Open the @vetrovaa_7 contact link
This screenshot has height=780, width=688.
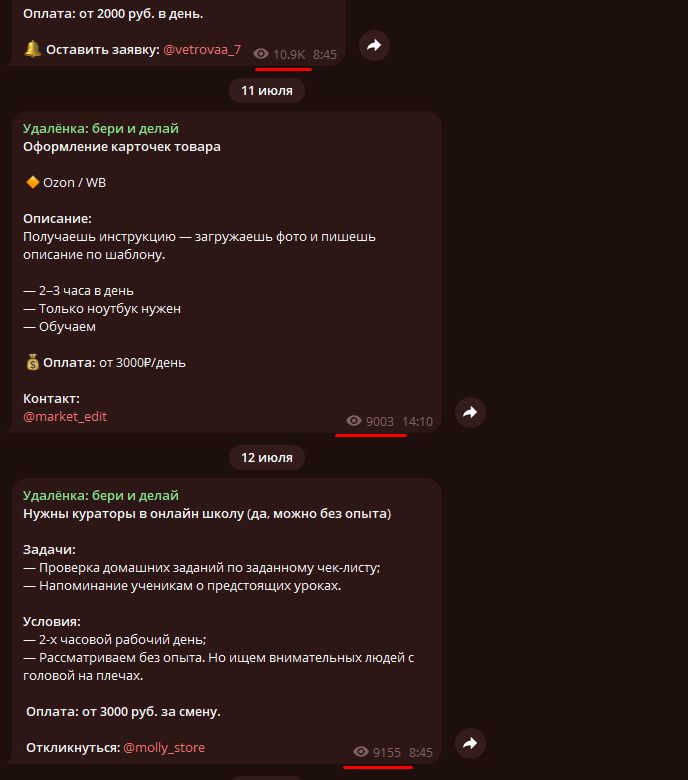click(202, 50)
